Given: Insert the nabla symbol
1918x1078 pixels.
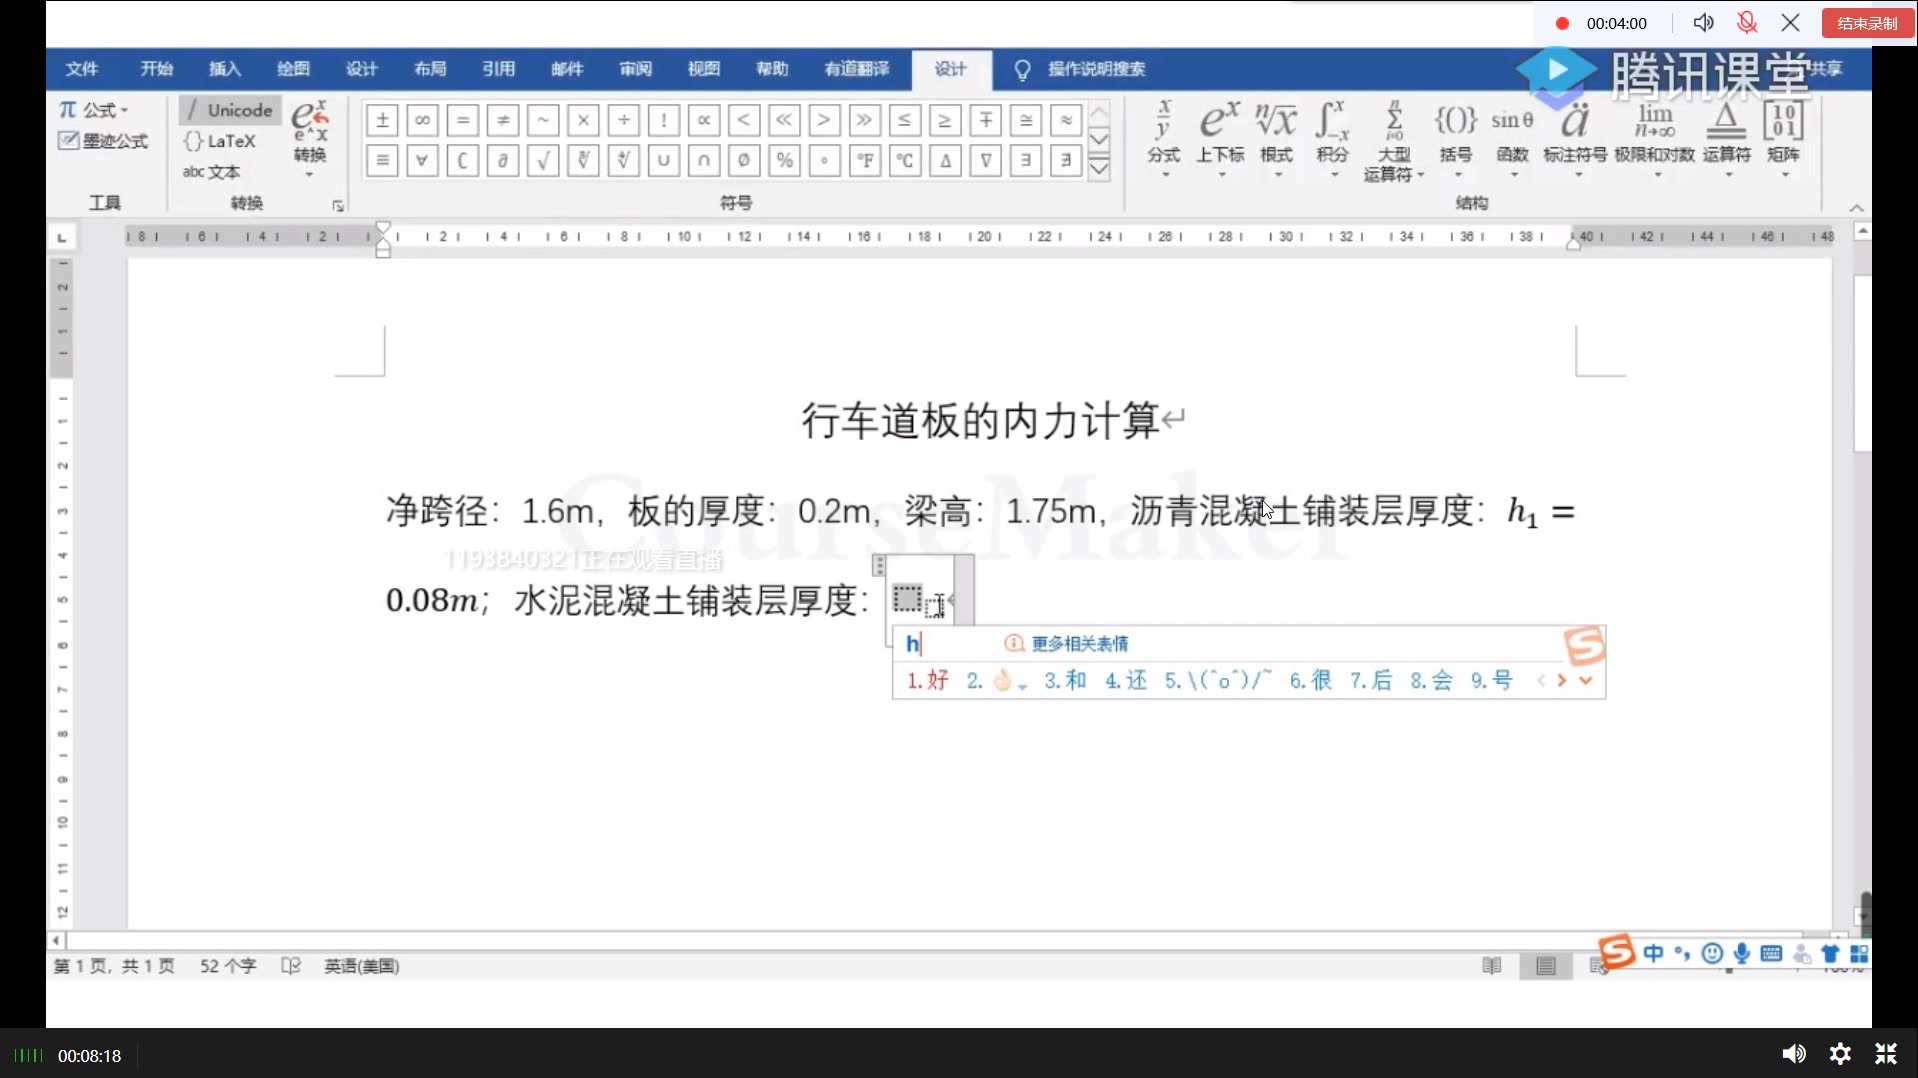Looking at the screenshot, I should click(985, 160).
